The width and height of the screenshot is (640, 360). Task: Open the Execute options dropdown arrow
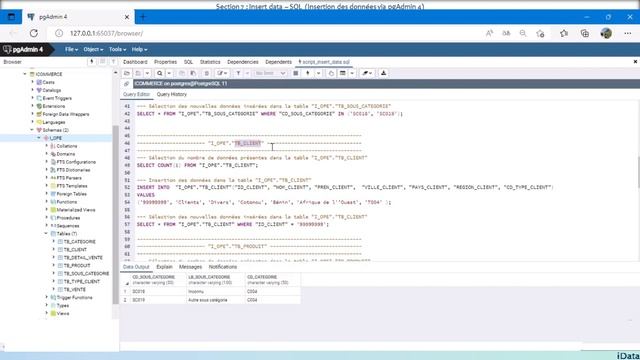pos(318,73)
